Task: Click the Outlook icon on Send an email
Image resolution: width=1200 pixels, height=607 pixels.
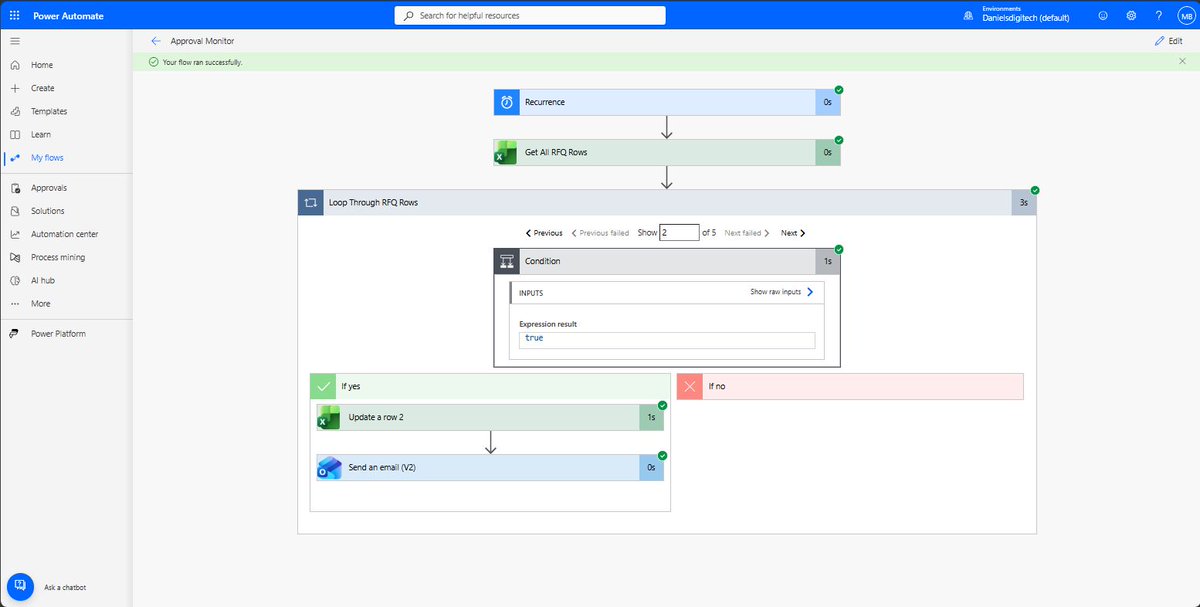Action: [x=329, y=467]
